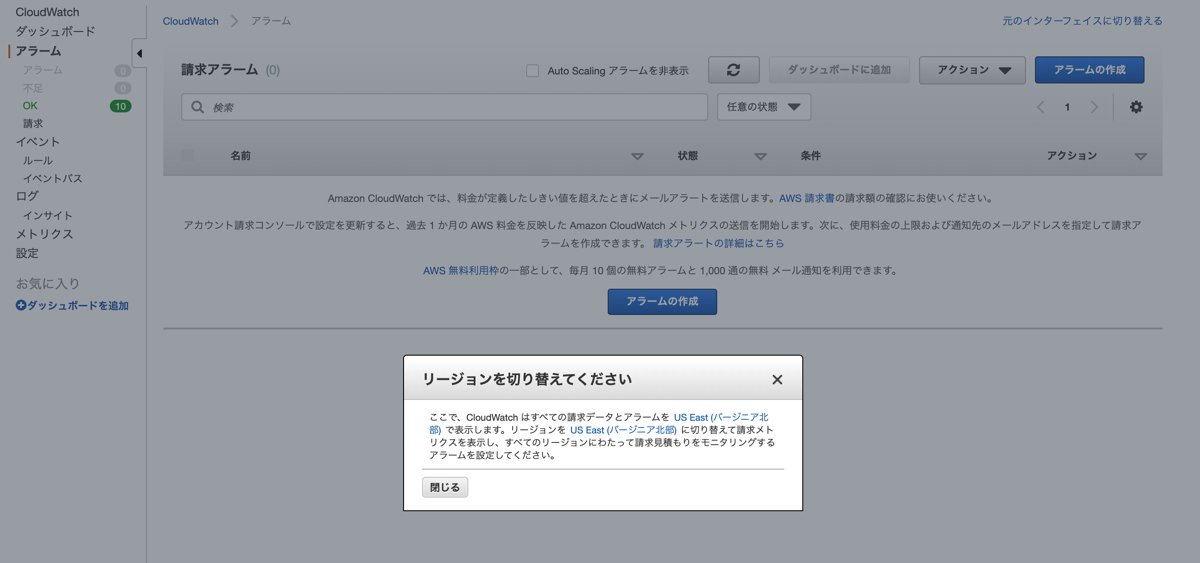Select ダッシュボード in sidebar
Viewport: 1200px width, 563px height.
(x=55, y=31)
